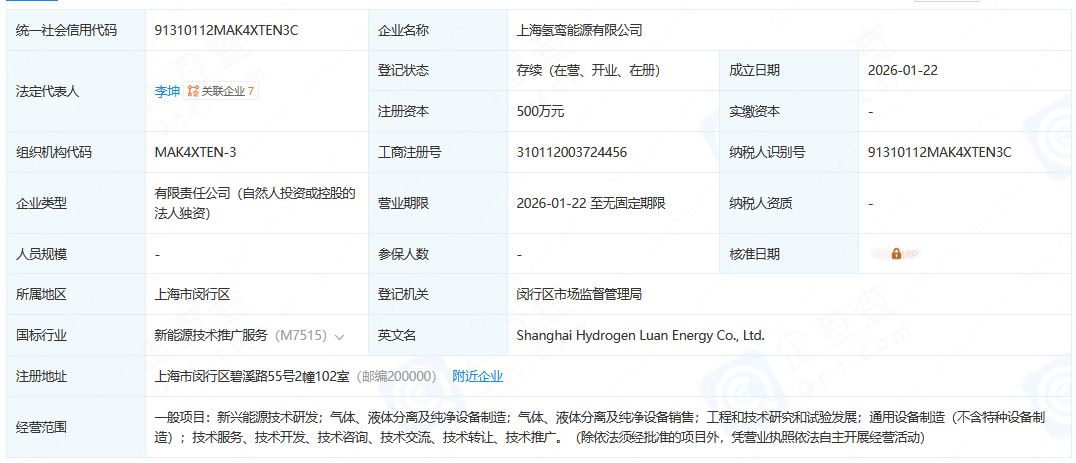Click the 核准日期 label cell
This screenshot has width=1076, height=463.
(x=789, y=254)
